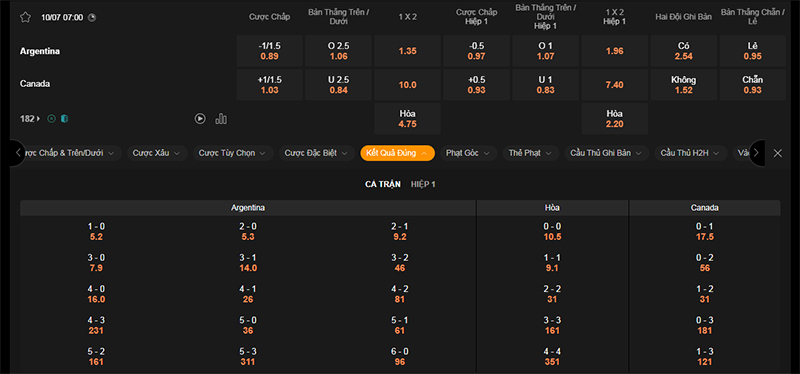This screenshot has width=800, height=374.
Task: Expand the Cược Xâu category
Action: (157, 153)
